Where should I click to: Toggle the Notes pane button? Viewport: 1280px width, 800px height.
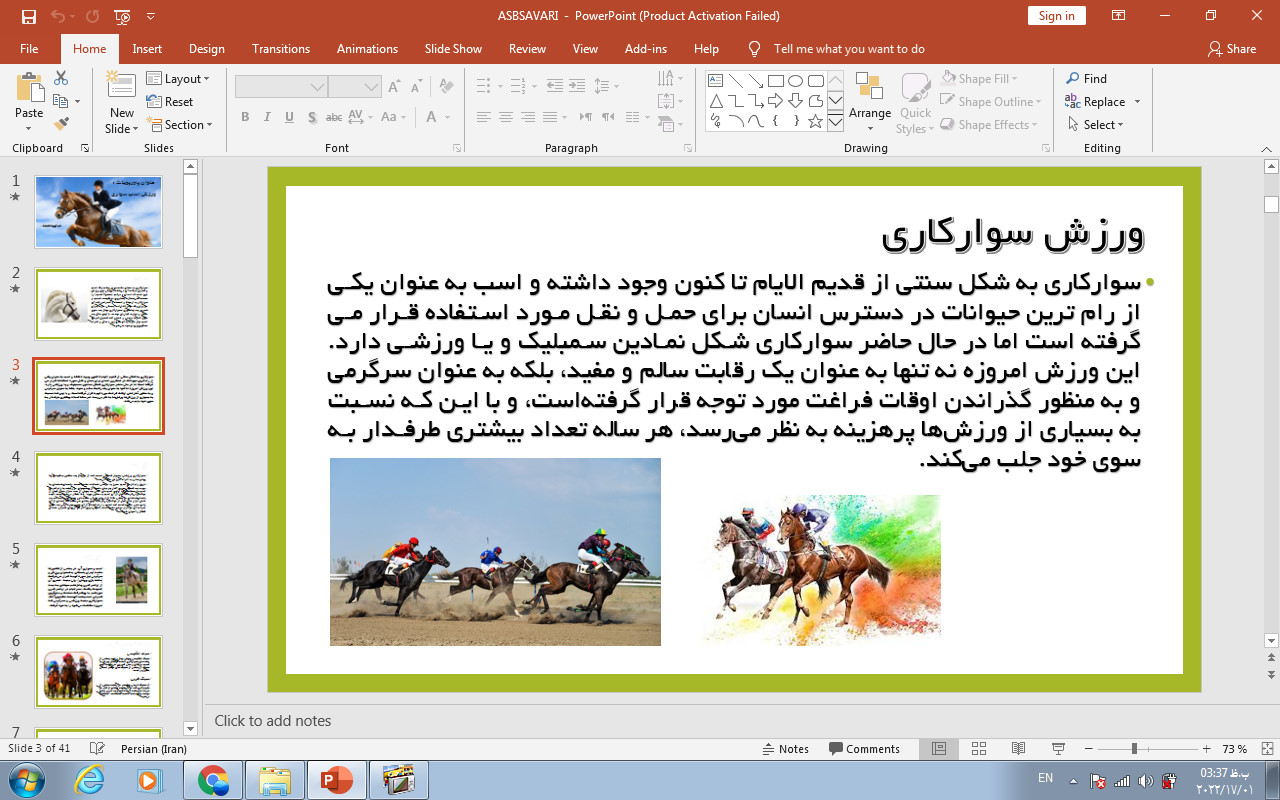785,749
